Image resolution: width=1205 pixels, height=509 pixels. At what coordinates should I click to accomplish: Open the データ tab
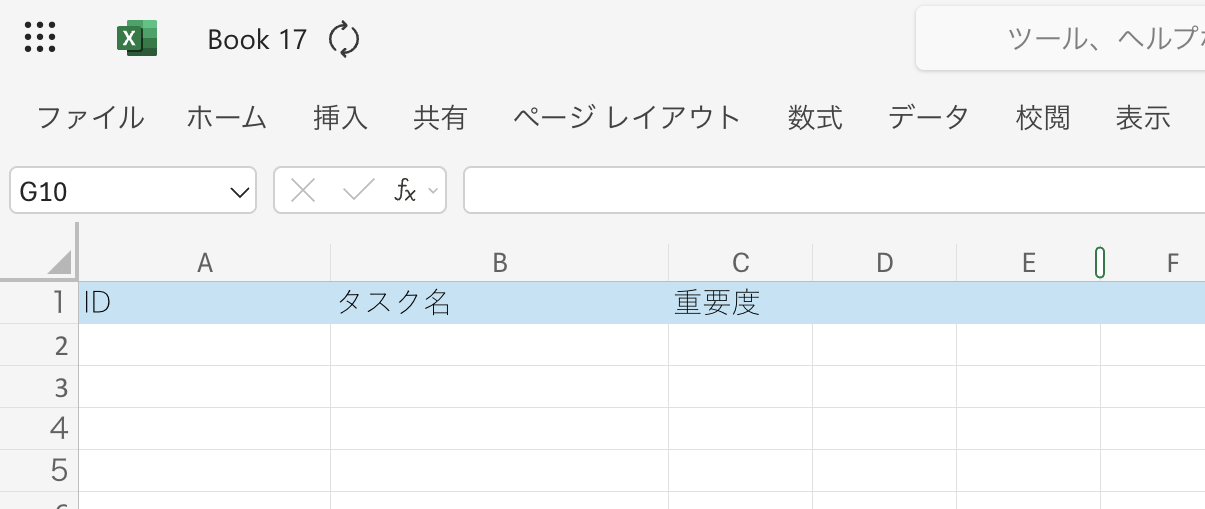pos(928,118)
